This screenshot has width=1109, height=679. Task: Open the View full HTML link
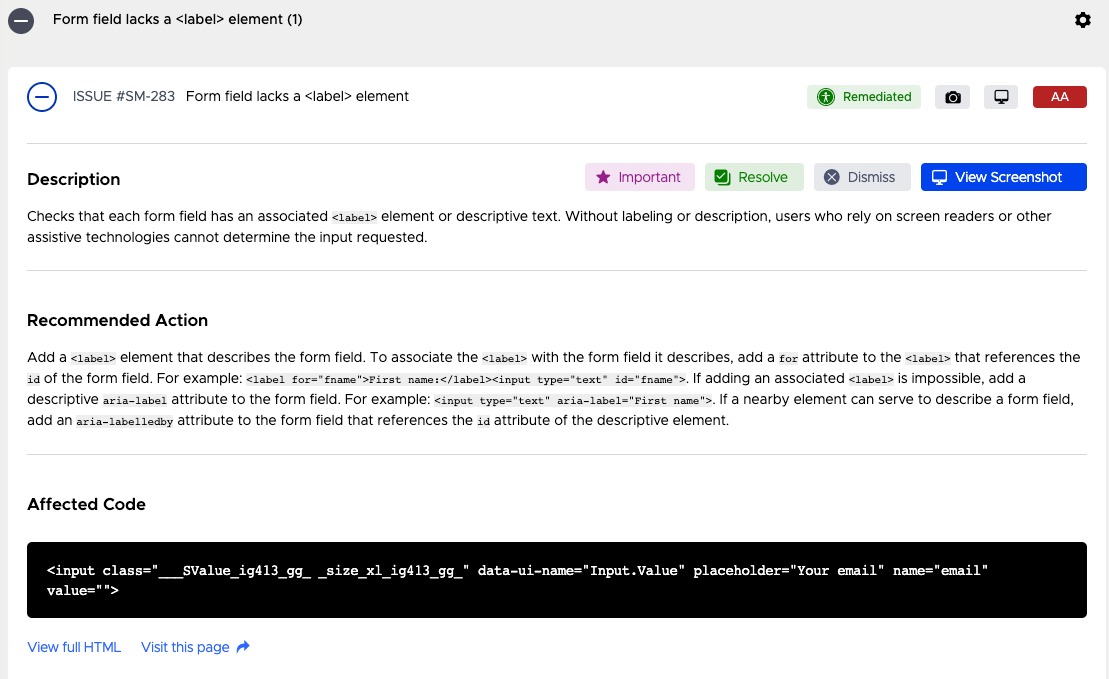point(74,647)
